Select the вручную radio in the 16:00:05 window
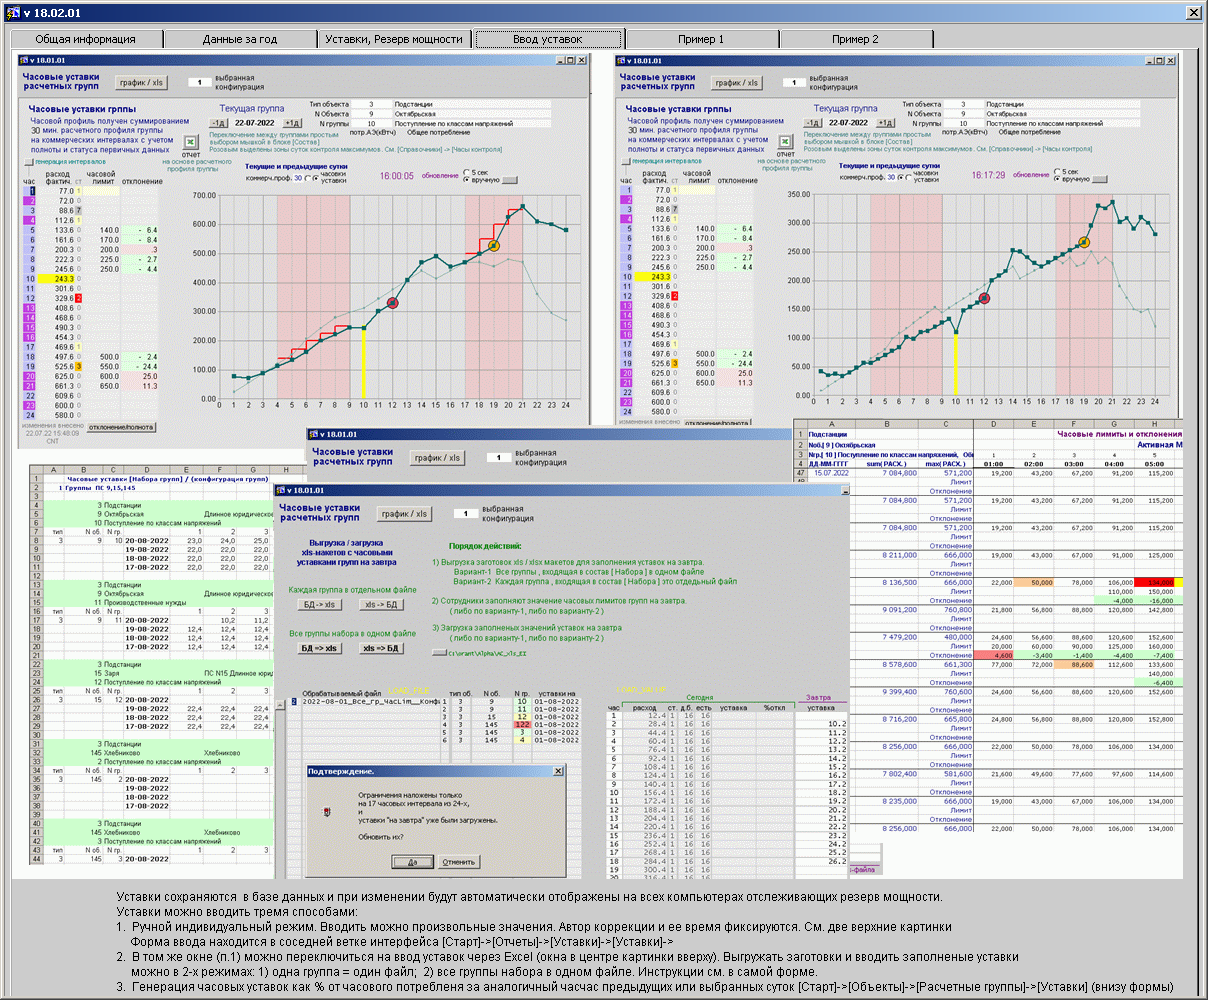The width and height of the screenshot is (1208, 1000). [466, 179]
